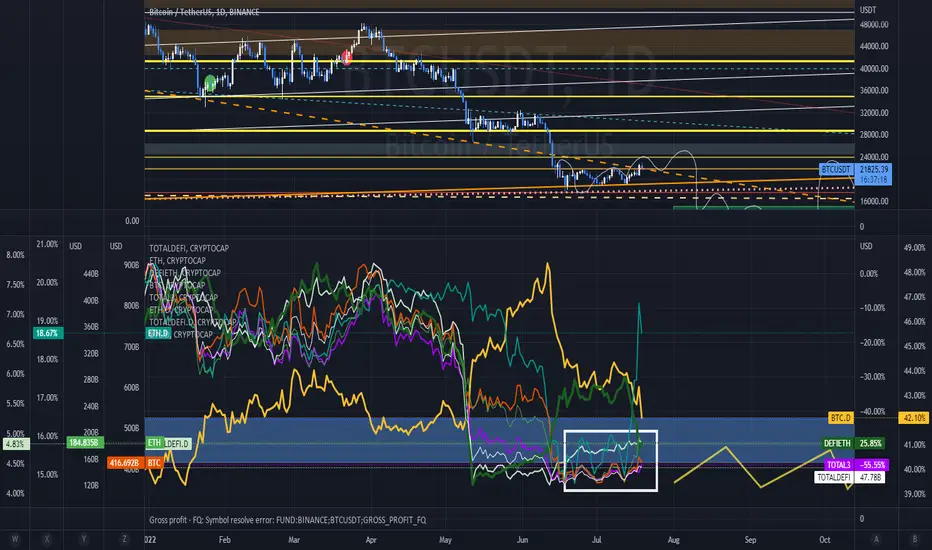Click the Gross profit symbol resolve error text

coord(287,520)
